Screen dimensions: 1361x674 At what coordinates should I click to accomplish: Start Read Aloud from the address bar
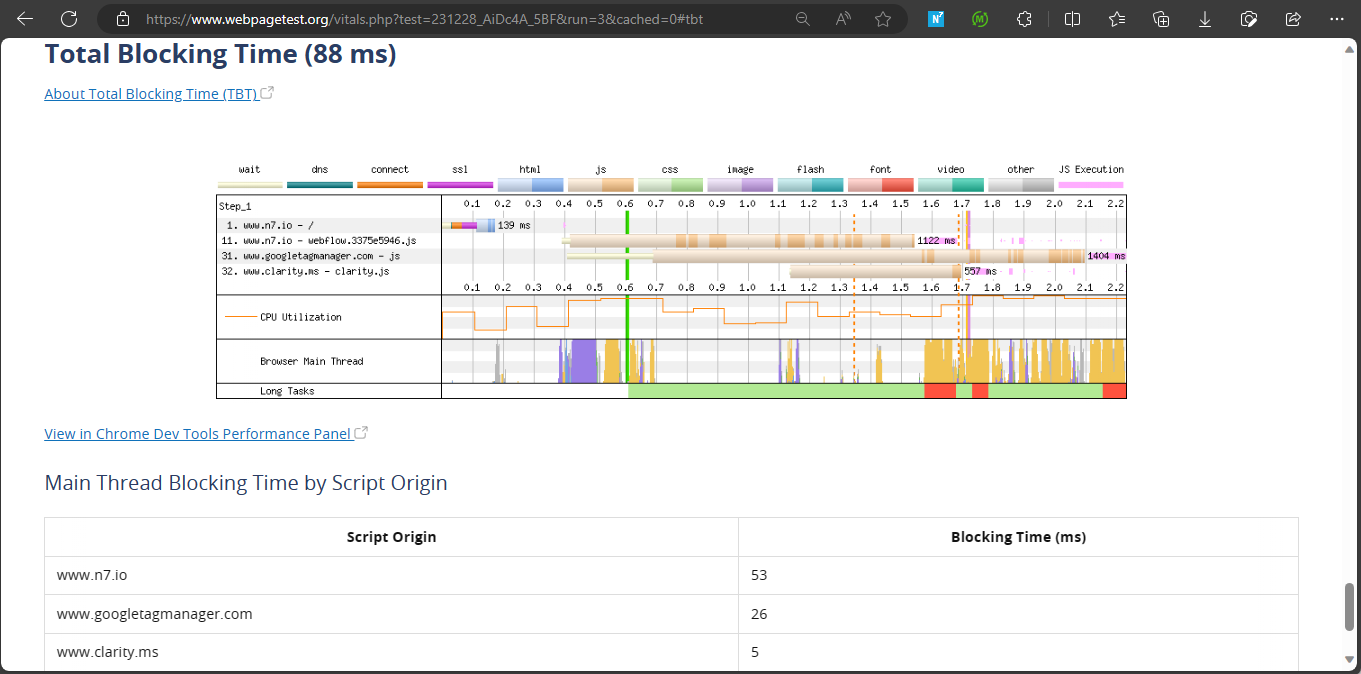click(842, 19)
